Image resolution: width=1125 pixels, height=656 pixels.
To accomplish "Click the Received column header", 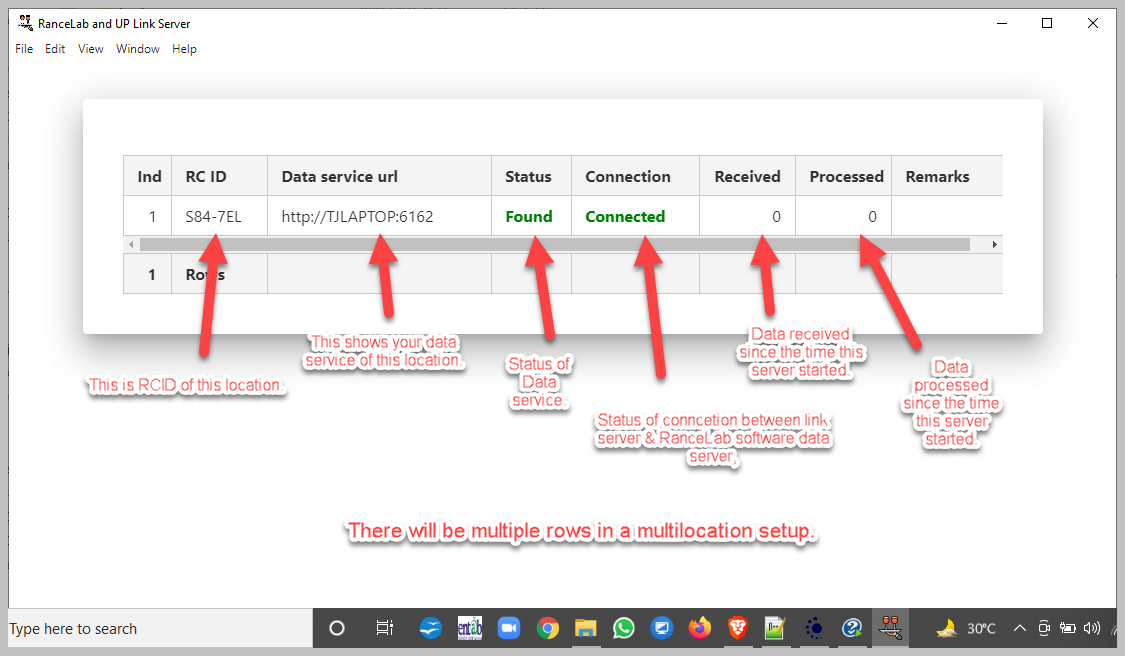I will click(748, 176).
